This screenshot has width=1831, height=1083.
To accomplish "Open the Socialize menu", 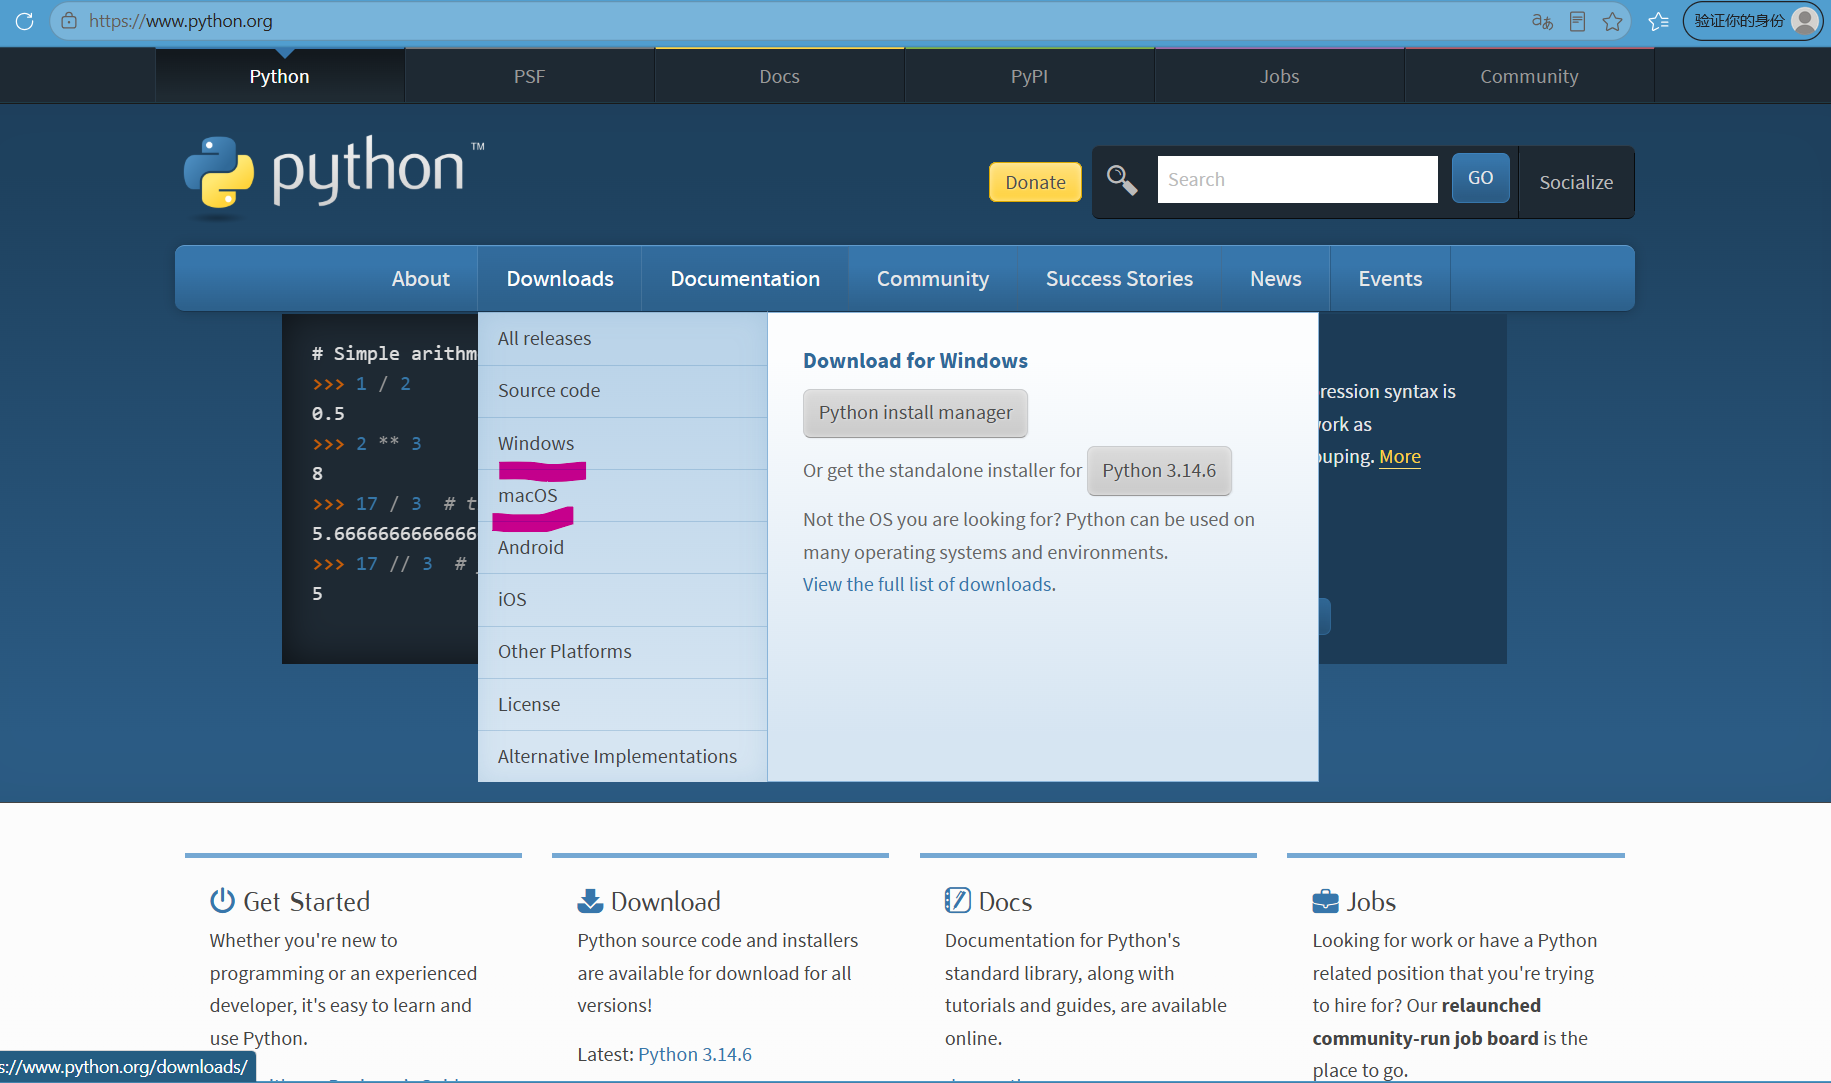I will [x=1576, y=182].
